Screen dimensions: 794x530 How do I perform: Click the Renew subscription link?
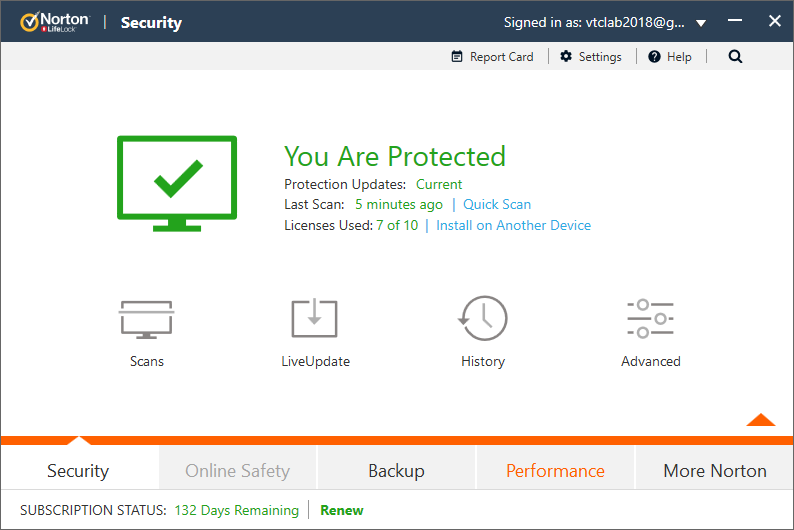(x=342, y=511)
